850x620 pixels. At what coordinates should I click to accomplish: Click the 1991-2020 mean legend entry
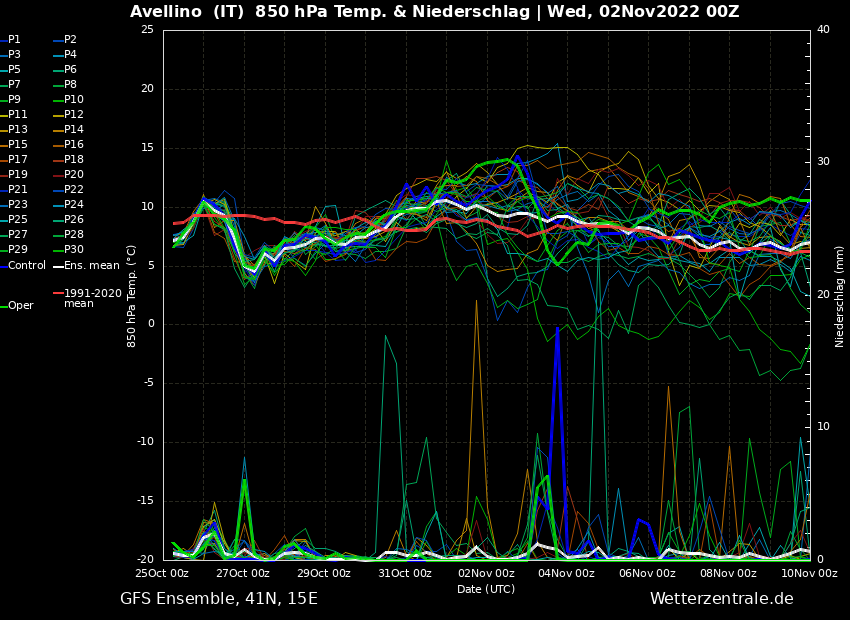[x=92, y=298]
